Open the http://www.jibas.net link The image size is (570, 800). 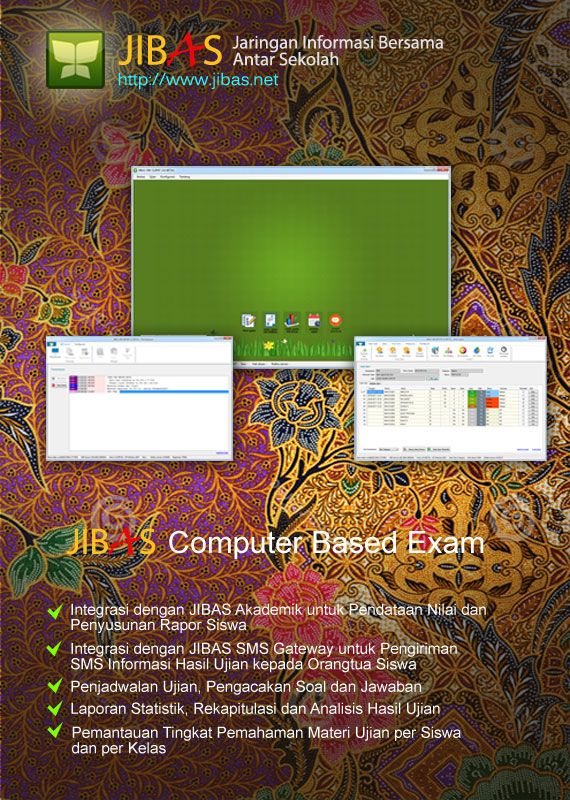(198, 80)
